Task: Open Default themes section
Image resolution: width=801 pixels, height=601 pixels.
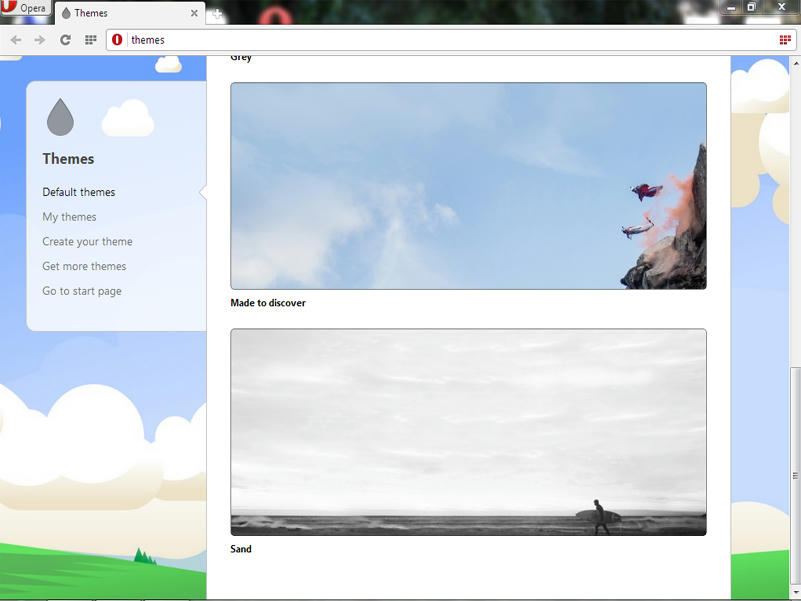Action: [x=79, y=192]
